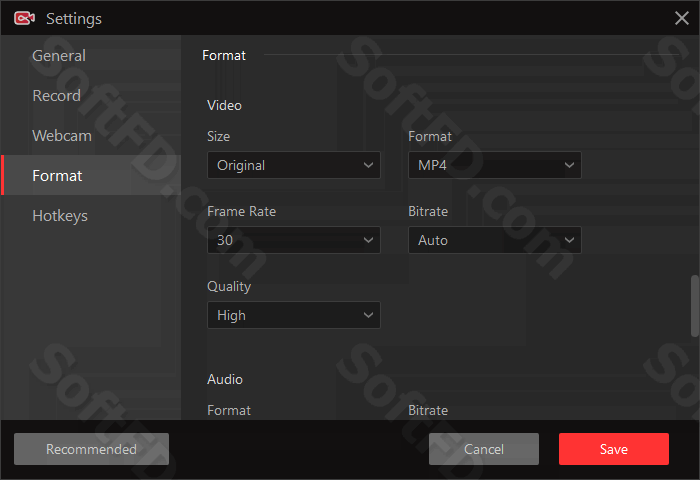Click the Audio section label
The height and width of the screenshot is (480, 700).
pyautogui.click(x=225, y=379)
